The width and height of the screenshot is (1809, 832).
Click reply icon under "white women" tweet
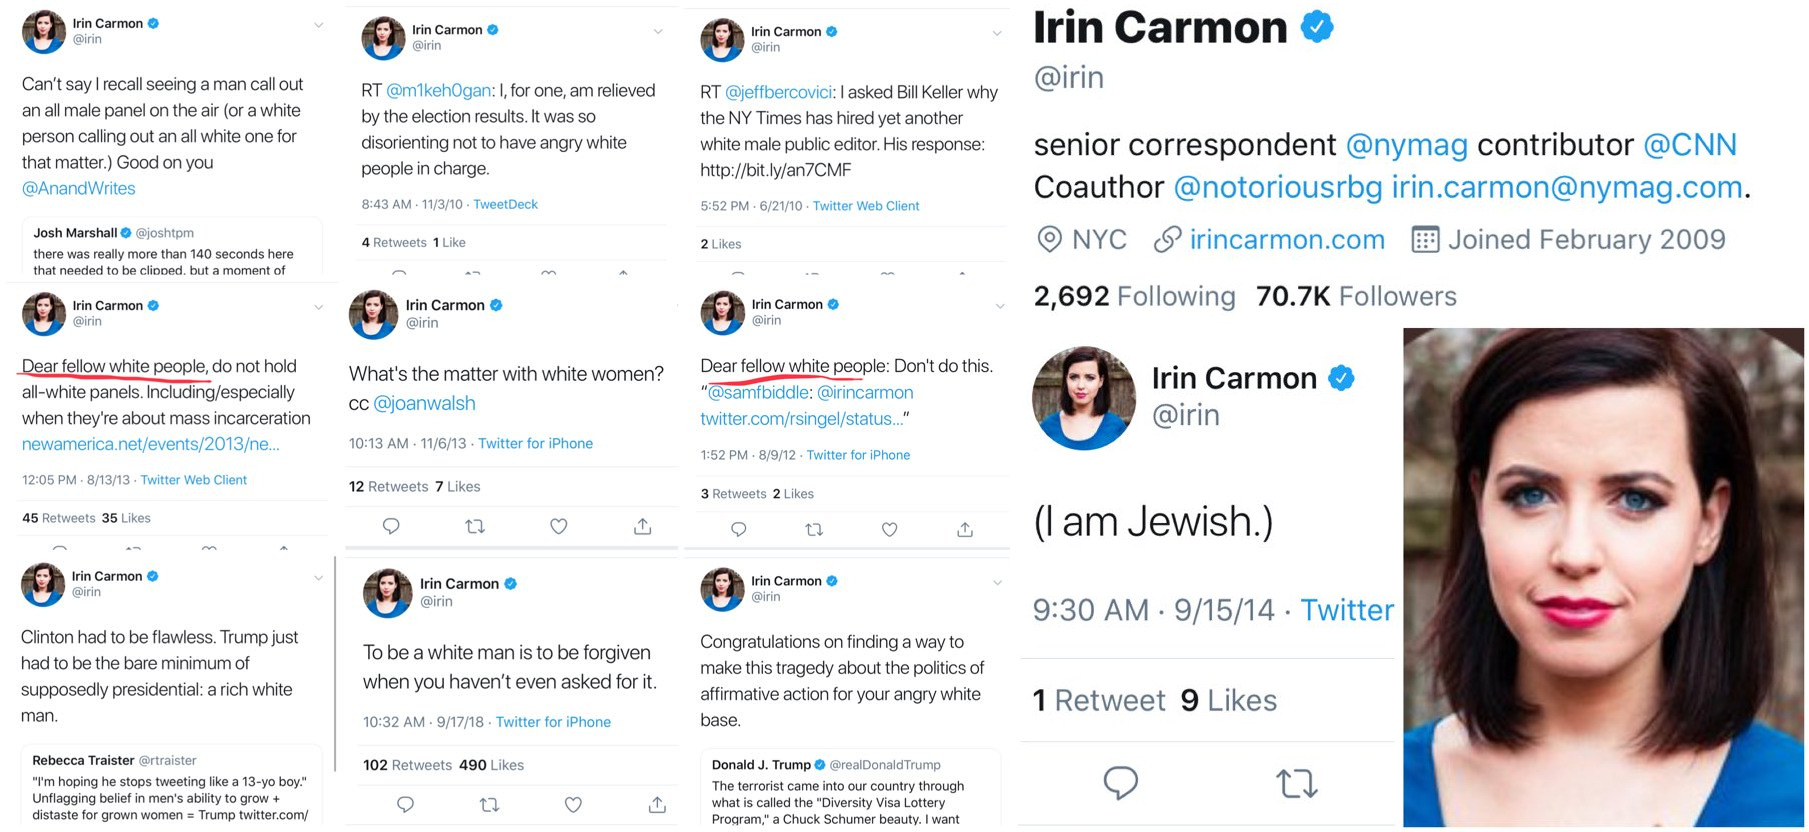tap(391, 526)
